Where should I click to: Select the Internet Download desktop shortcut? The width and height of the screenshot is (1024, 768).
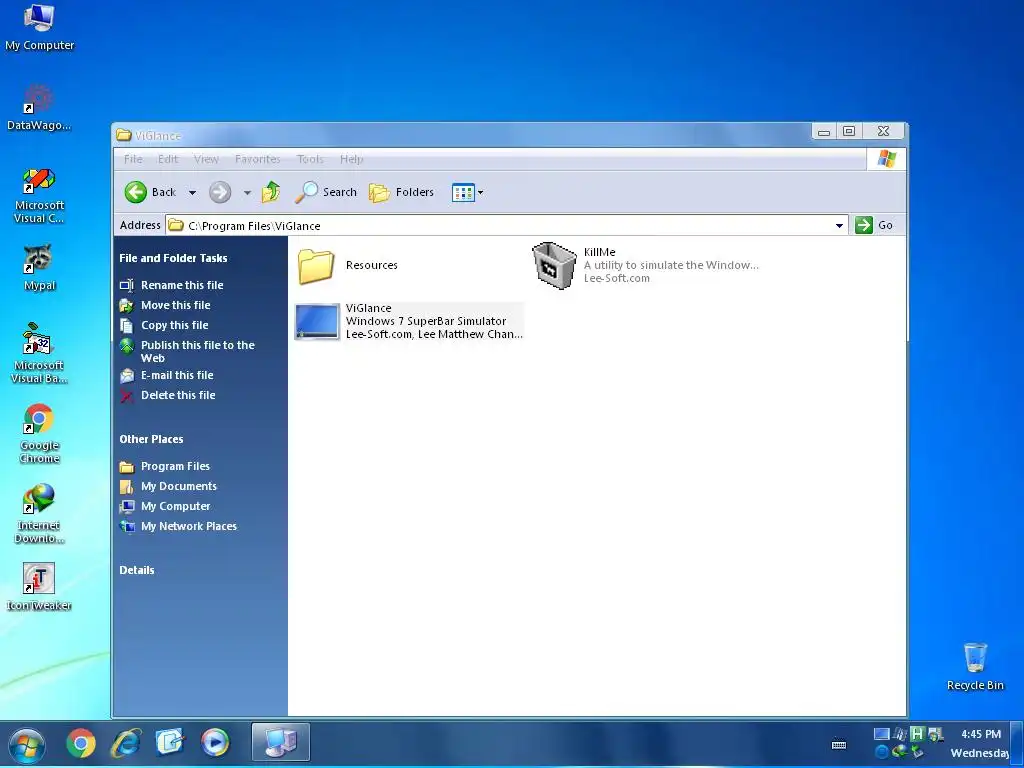(39, 514)
